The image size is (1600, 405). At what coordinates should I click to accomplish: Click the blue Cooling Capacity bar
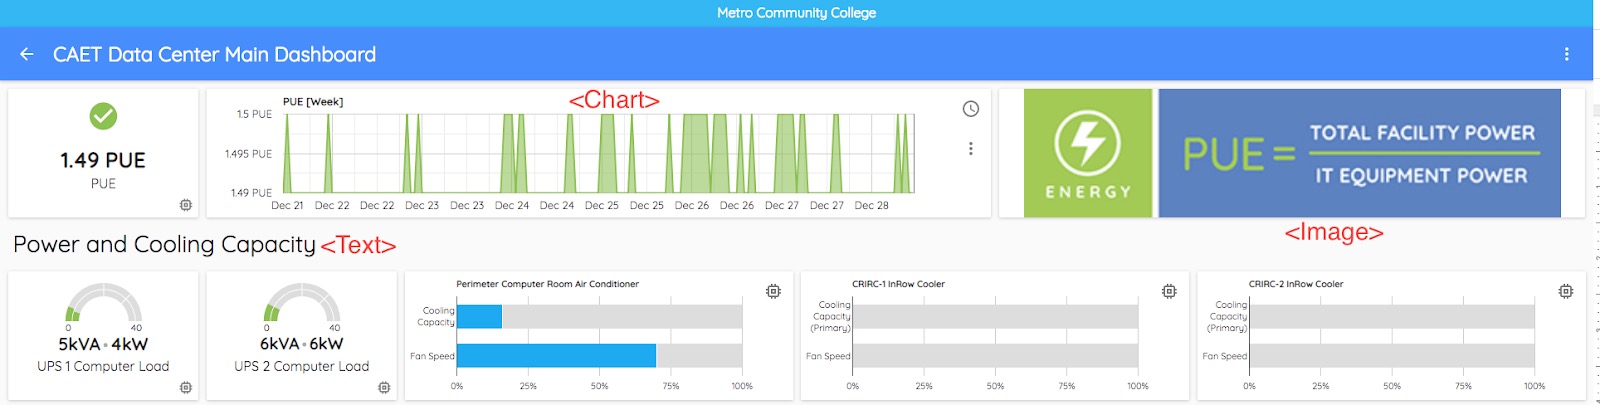(x=479, y=316)
